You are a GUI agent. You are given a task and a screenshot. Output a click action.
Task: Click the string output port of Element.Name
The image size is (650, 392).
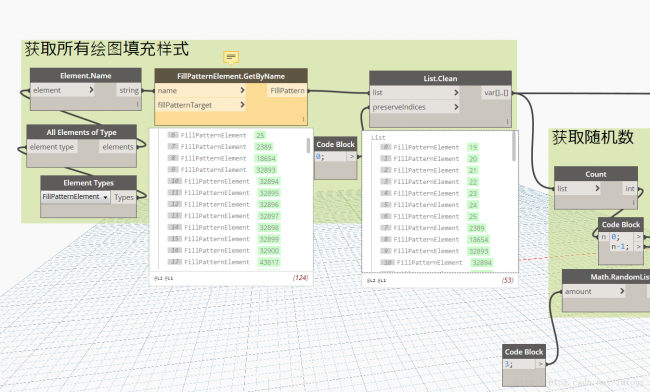(129, 90)
